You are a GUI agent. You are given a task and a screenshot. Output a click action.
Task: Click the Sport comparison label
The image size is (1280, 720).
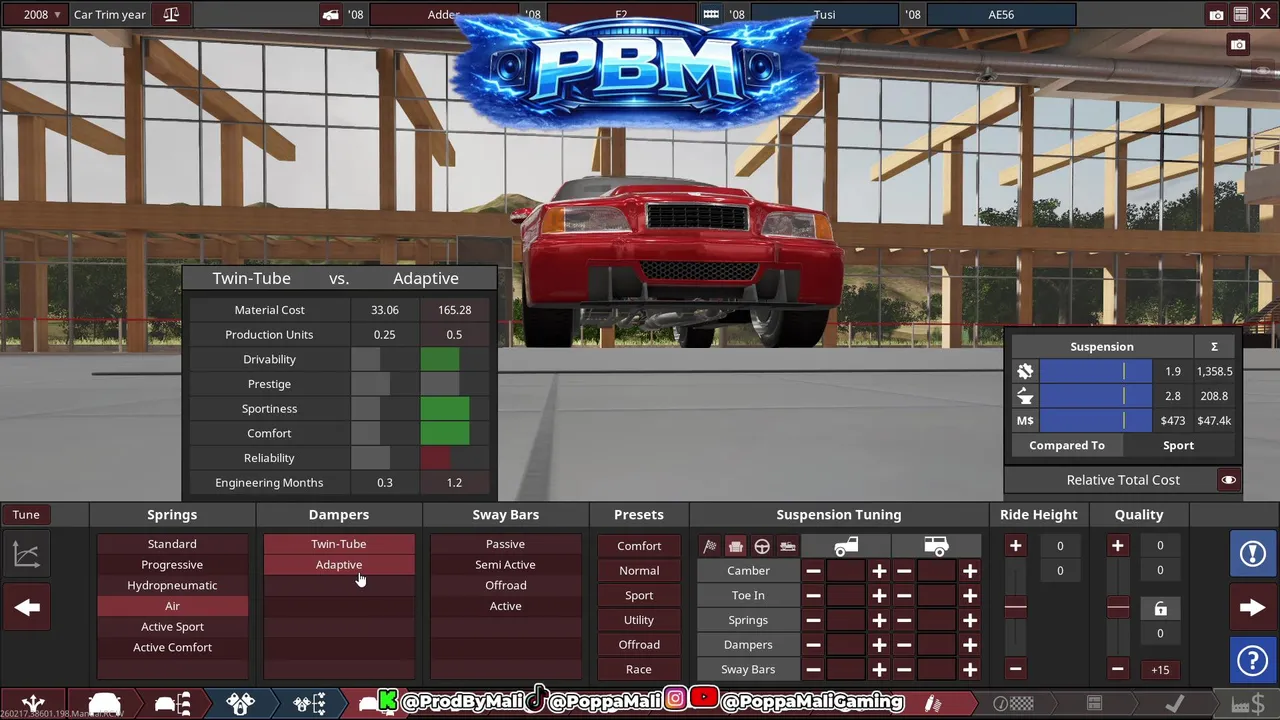pyautogui.click(x=1178, y=445)
